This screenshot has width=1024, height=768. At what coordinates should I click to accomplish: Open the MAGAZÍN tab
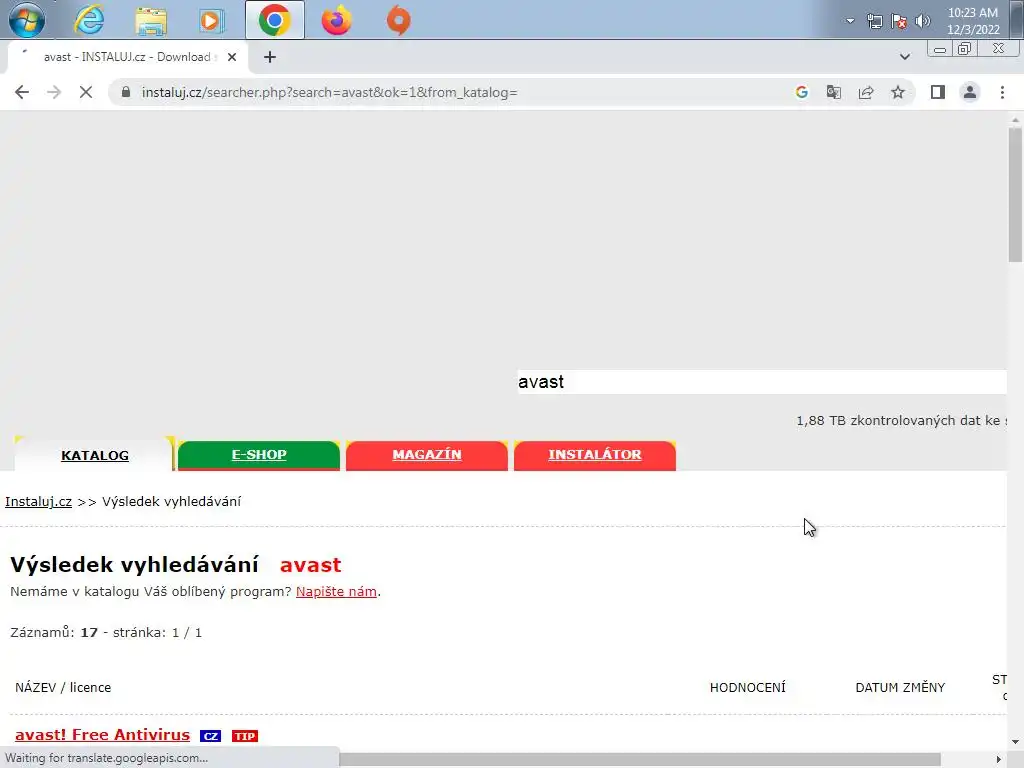426,455
